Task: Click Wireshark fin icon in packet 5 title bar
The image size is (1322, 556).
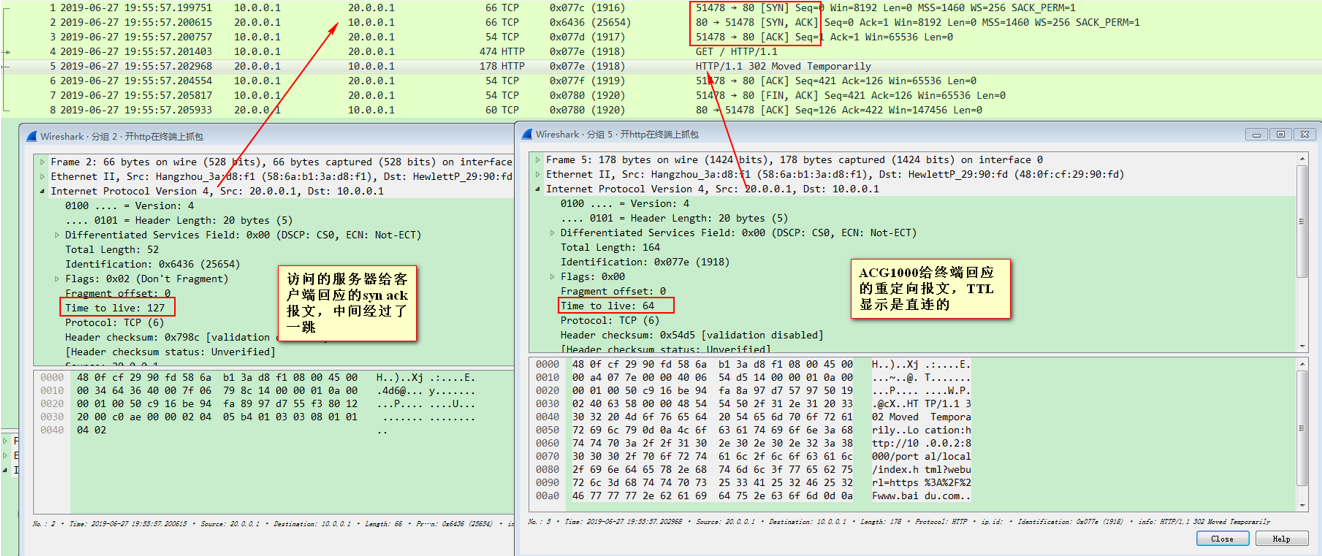Action: tap(526, 134)
